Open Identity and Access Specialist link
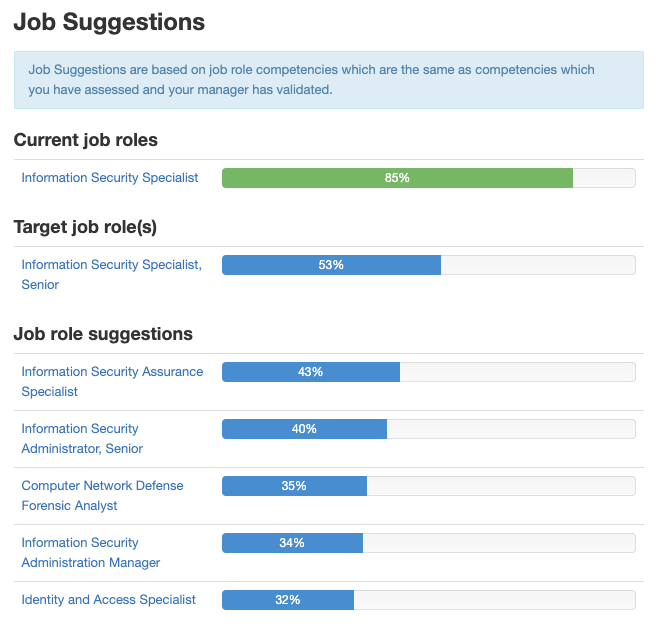 (109, 600)
